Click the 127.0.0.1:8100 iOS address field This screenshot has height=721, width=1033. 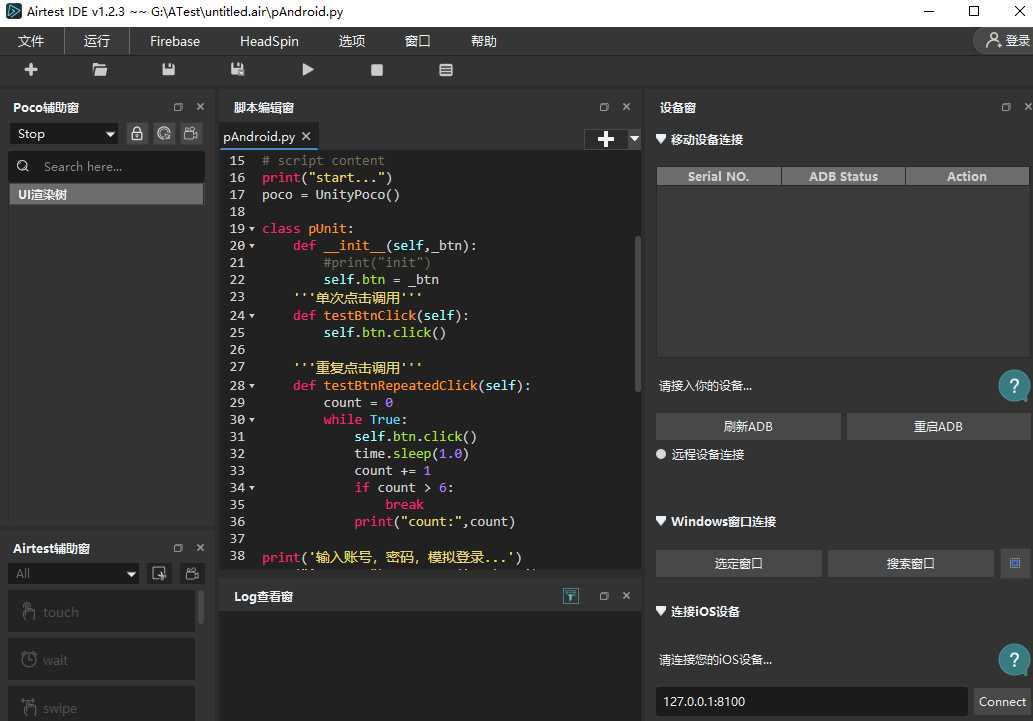812,701
